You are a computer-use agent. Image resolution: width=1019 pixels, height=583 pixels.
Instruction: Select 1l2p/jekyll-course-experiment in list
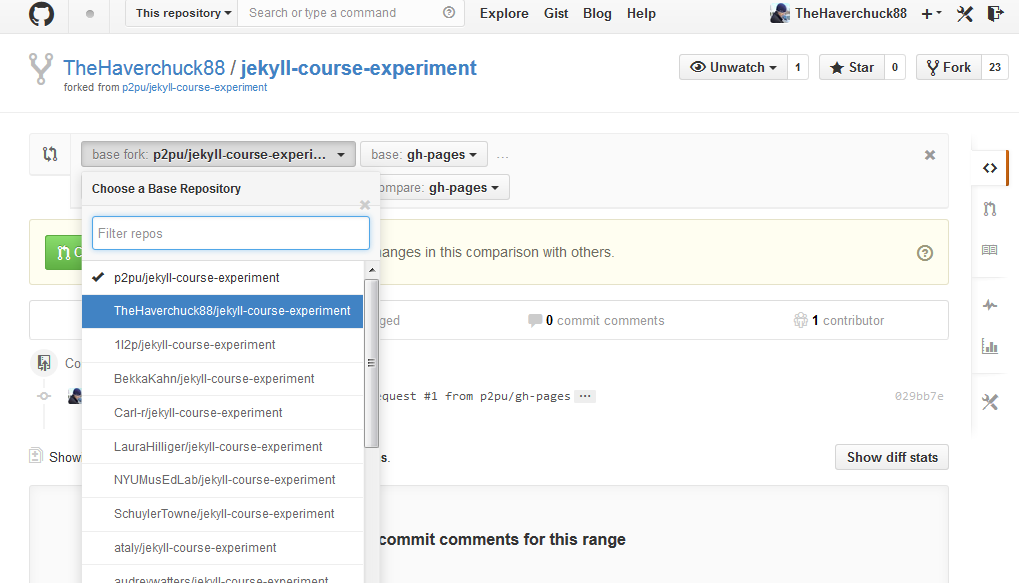pos(222,345)
